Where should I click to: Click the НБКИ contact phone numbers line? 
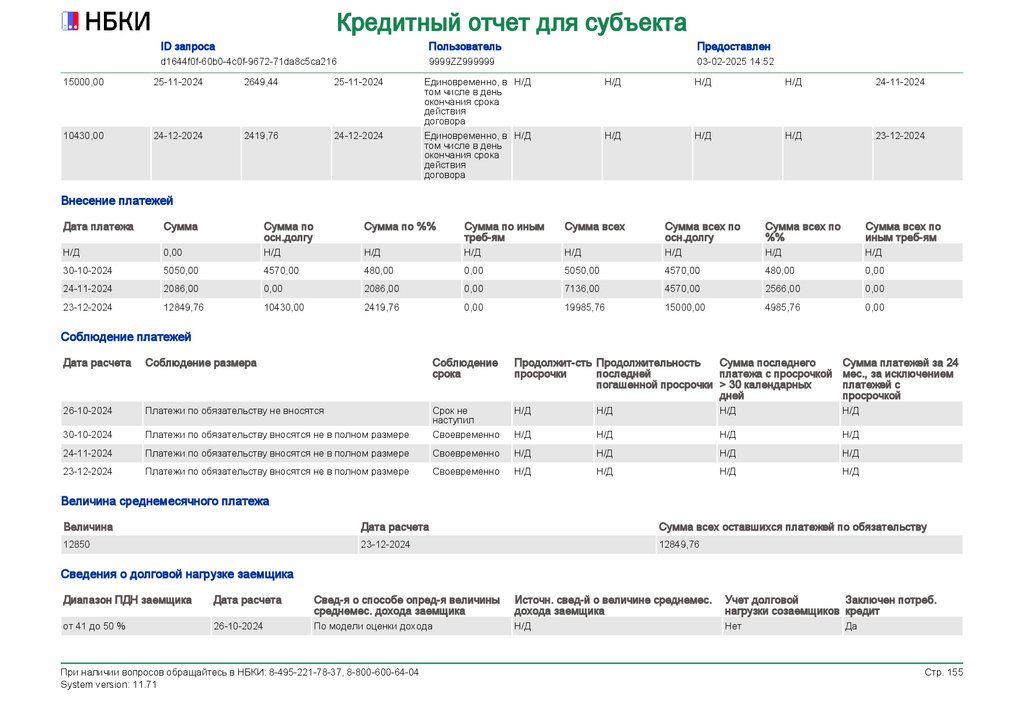pos(240,672)
